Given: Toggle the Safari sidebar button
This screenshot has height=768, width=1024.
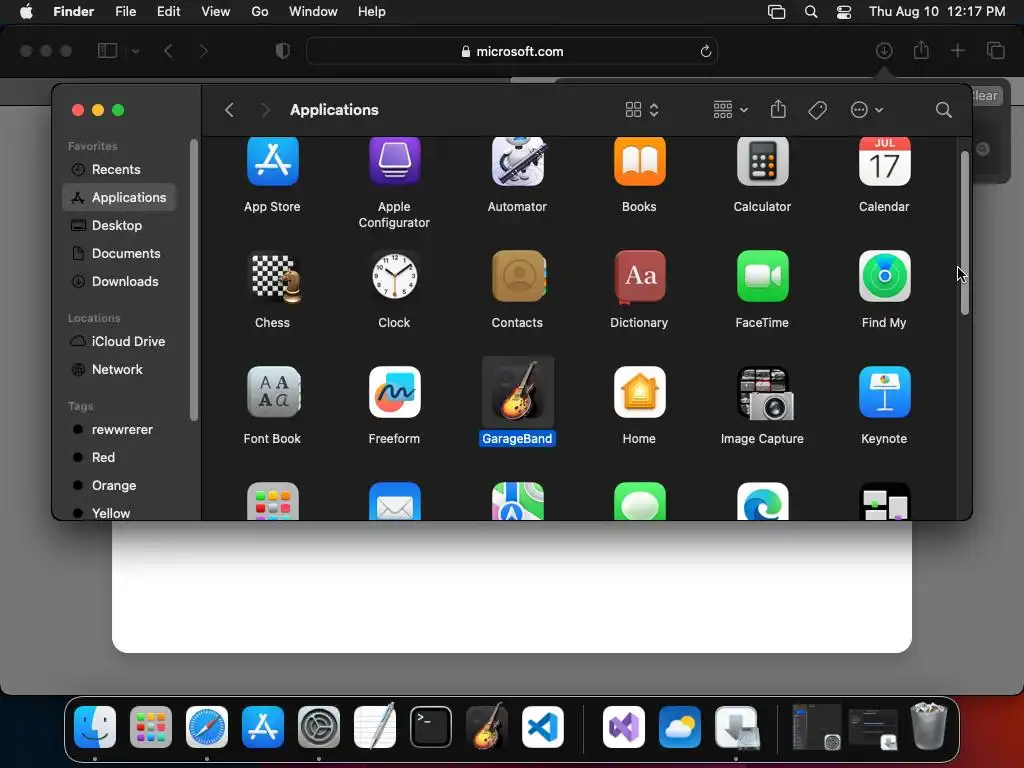Looking at the screenshot, I should pos(107,51).
